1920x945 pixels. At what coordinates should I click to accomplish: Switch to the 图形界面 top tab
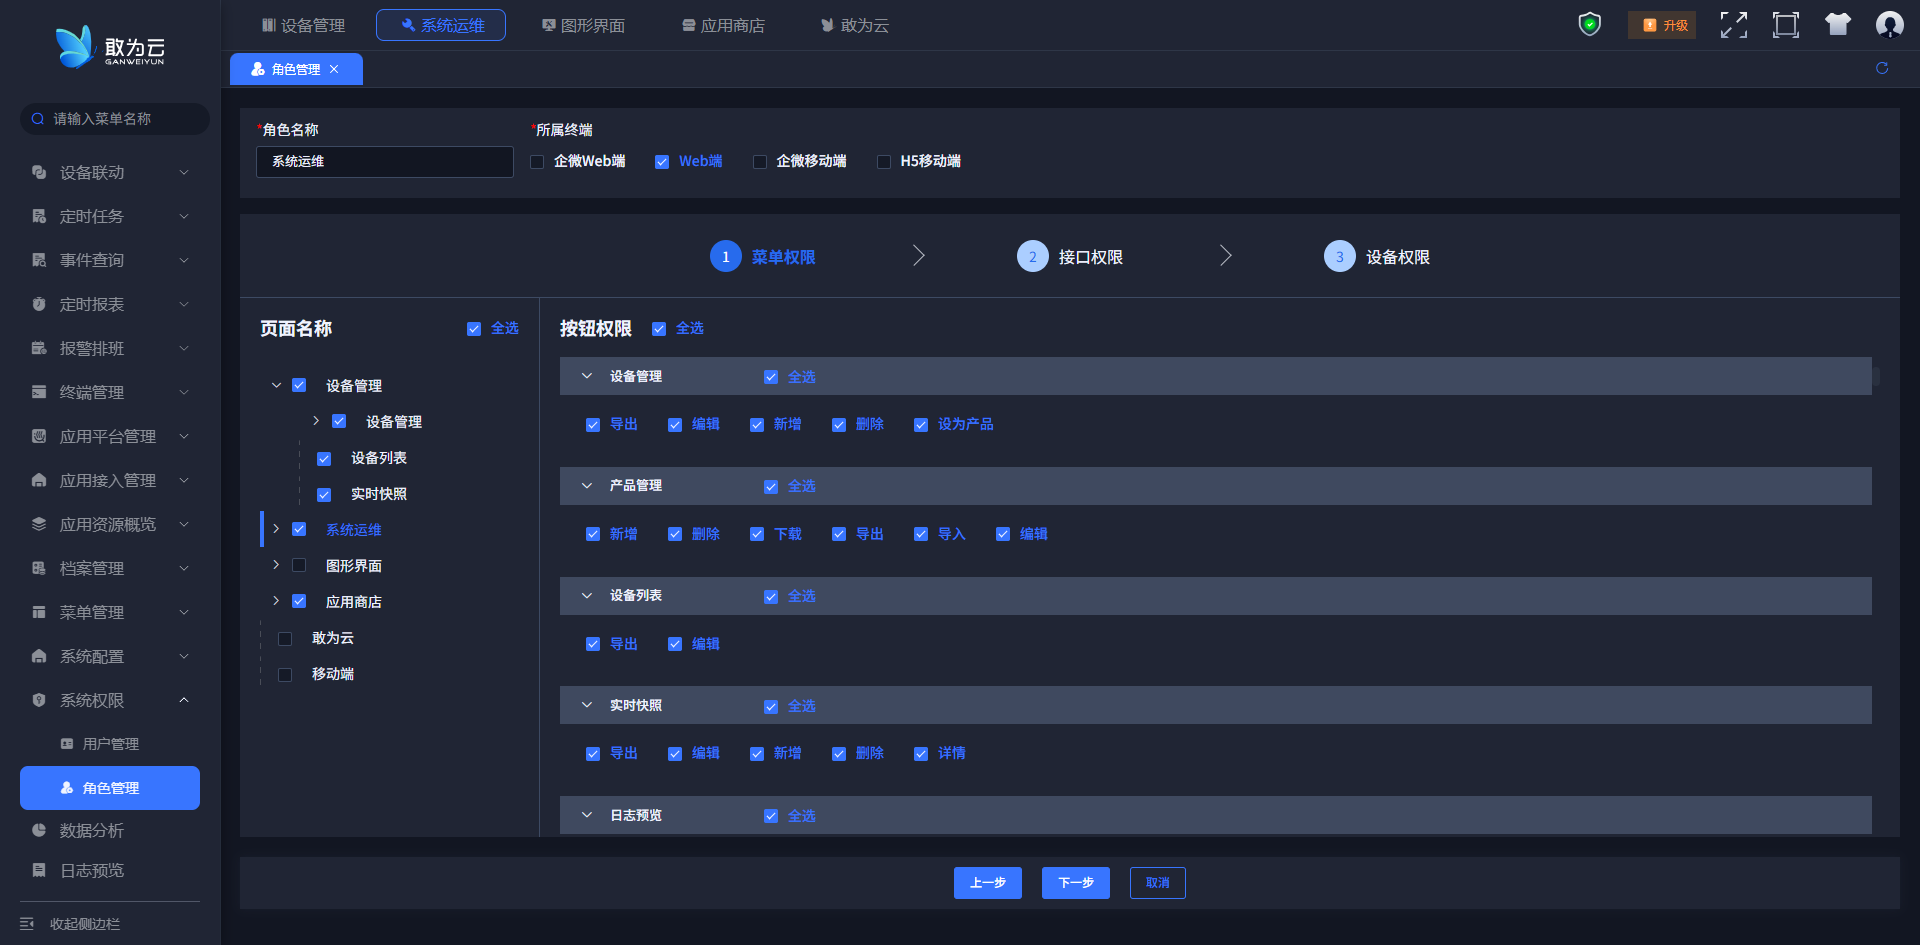583,25
